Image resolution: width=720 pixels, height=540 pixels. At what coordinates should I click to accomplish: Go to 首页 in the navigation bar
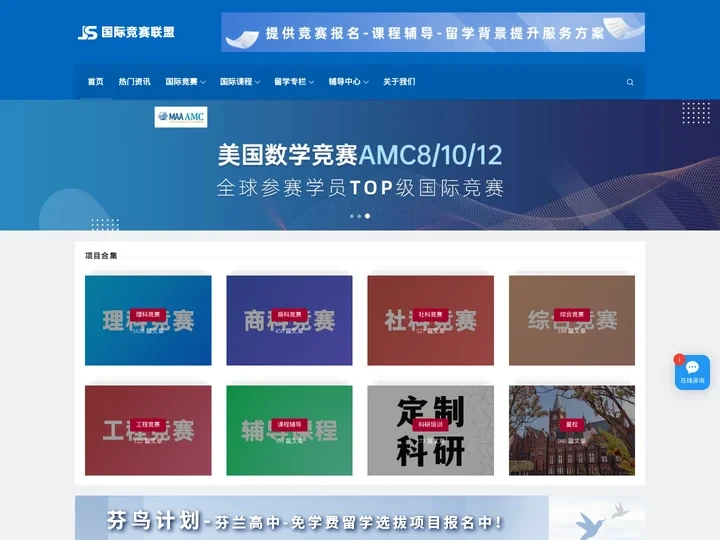coord(96,82)
